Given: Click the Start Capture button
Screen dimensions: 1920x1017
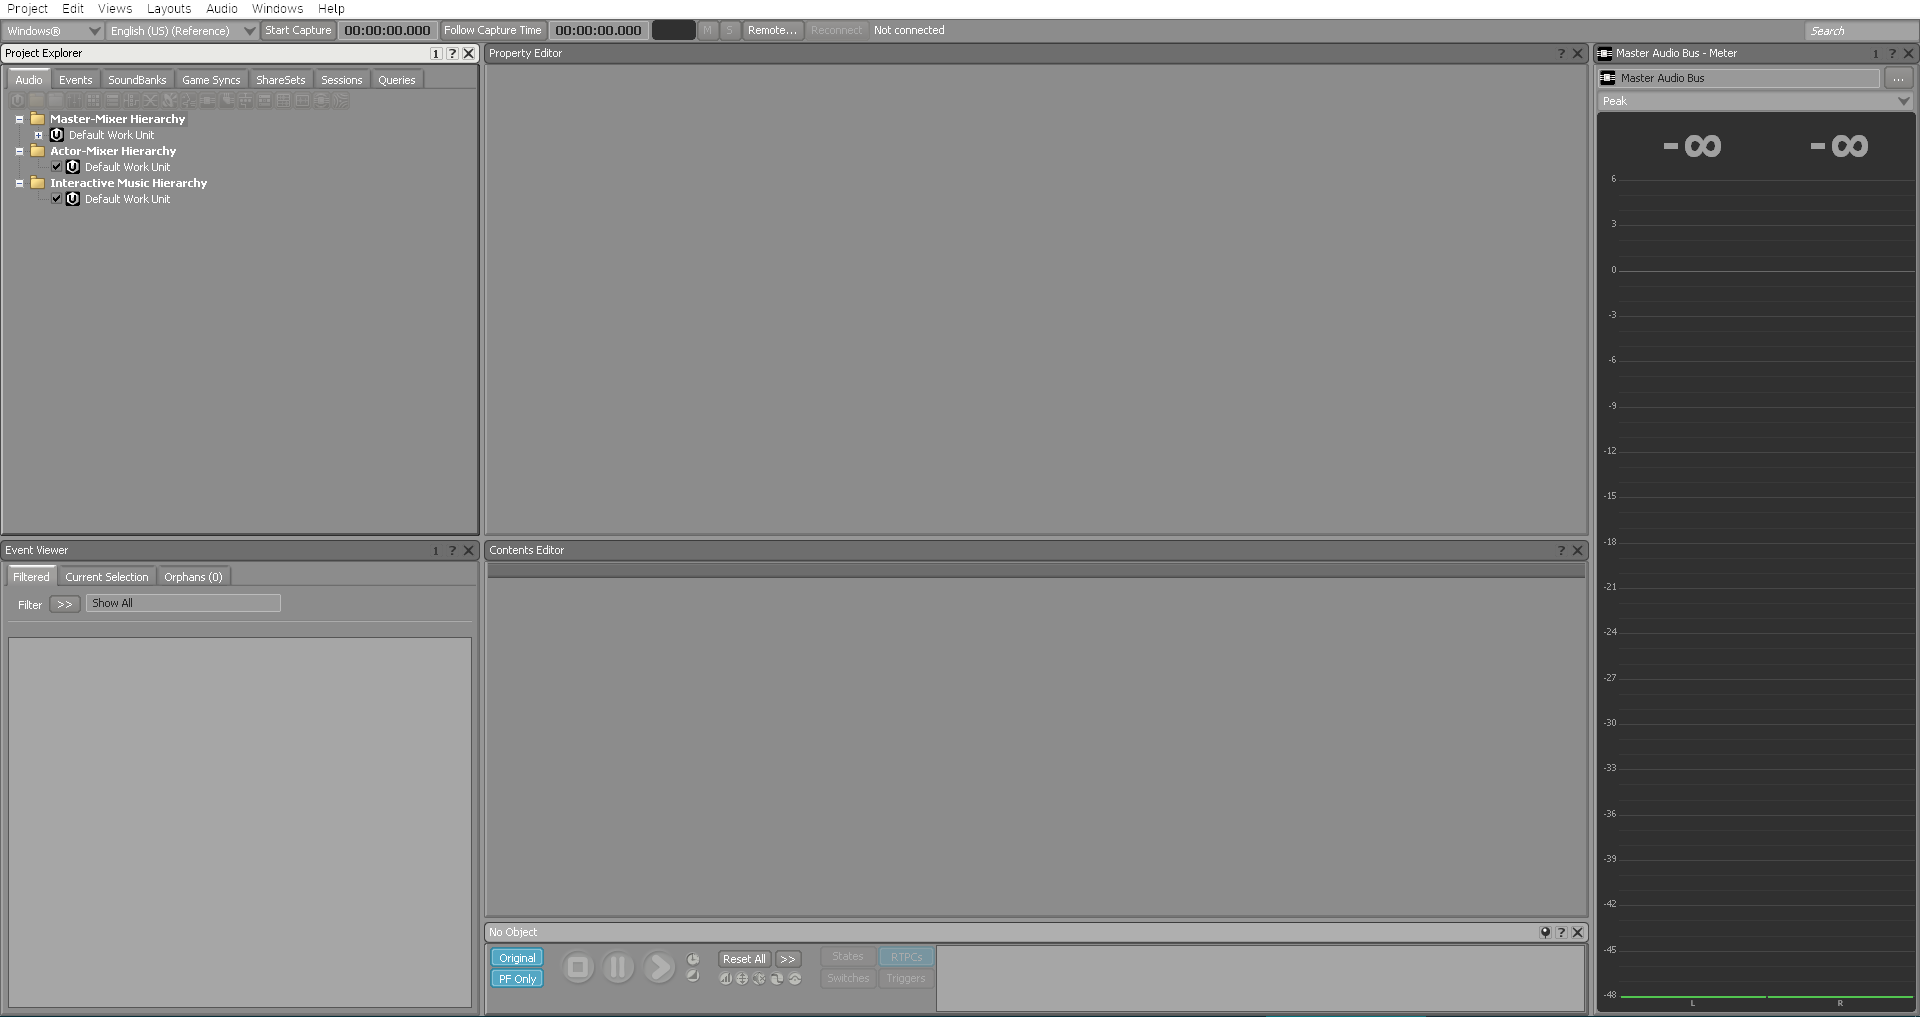Looking at the screenshot, I should click(x=298, y=30).
